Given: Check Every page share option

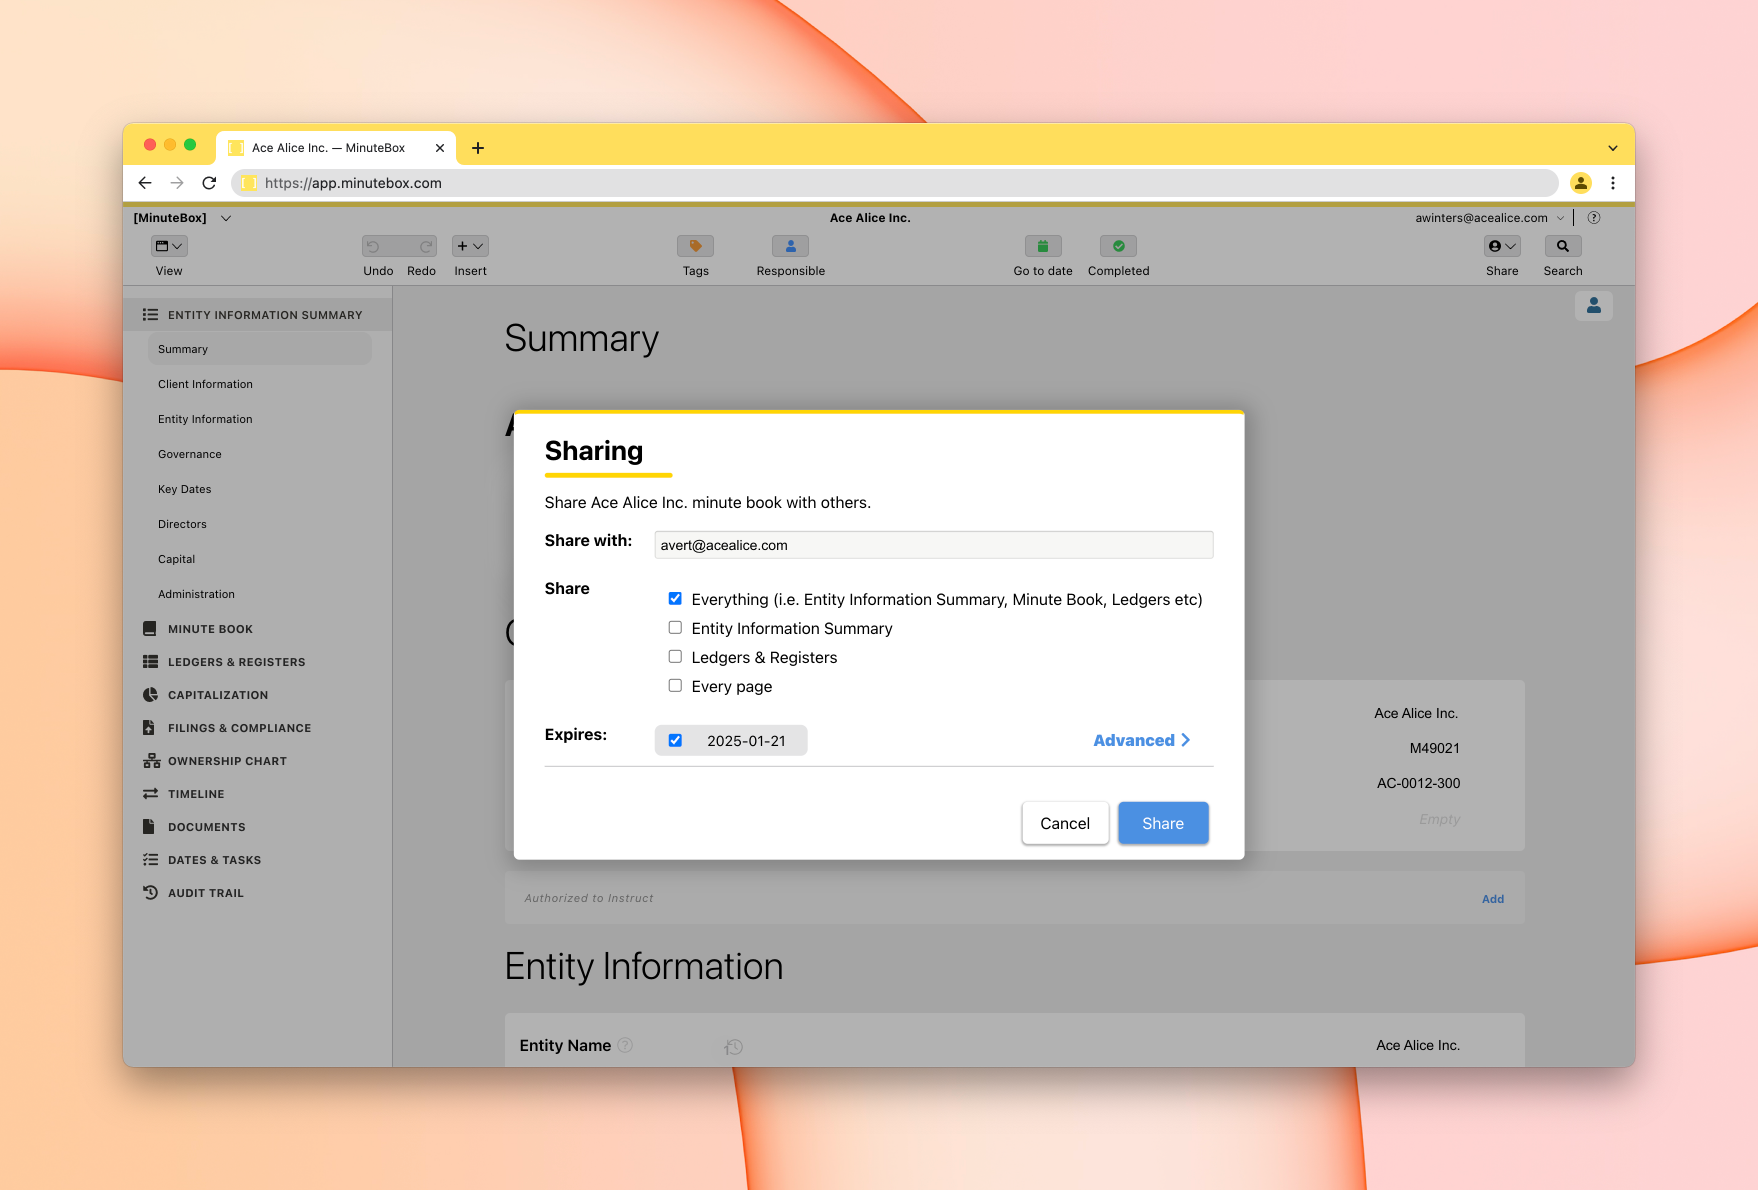Looking at the screenshot, I should point(675,686).
